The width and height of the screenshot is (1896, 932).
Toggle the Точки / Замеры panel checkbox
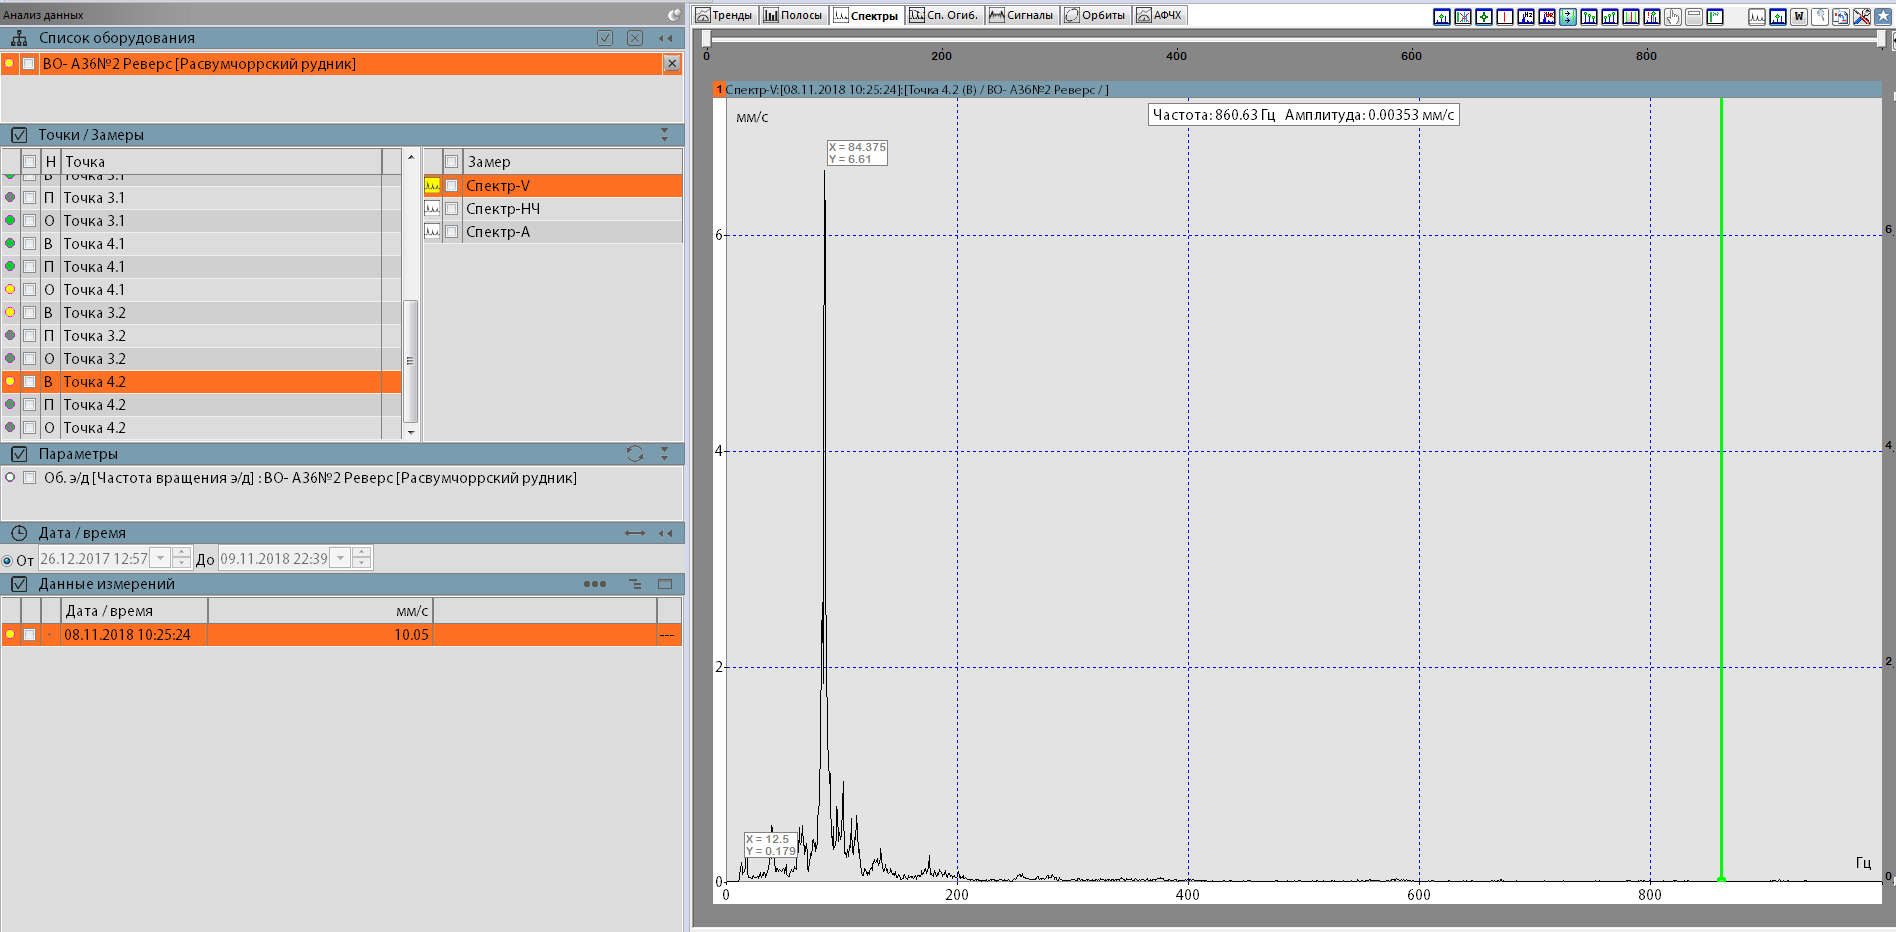pyautogui.click(x=19, y=135)
